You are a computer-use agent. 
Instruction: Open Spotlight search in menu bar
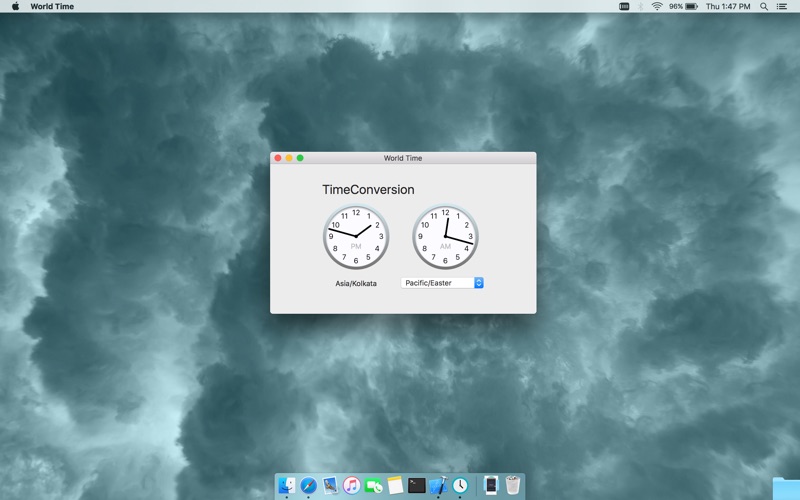click(x=764, y=6)
